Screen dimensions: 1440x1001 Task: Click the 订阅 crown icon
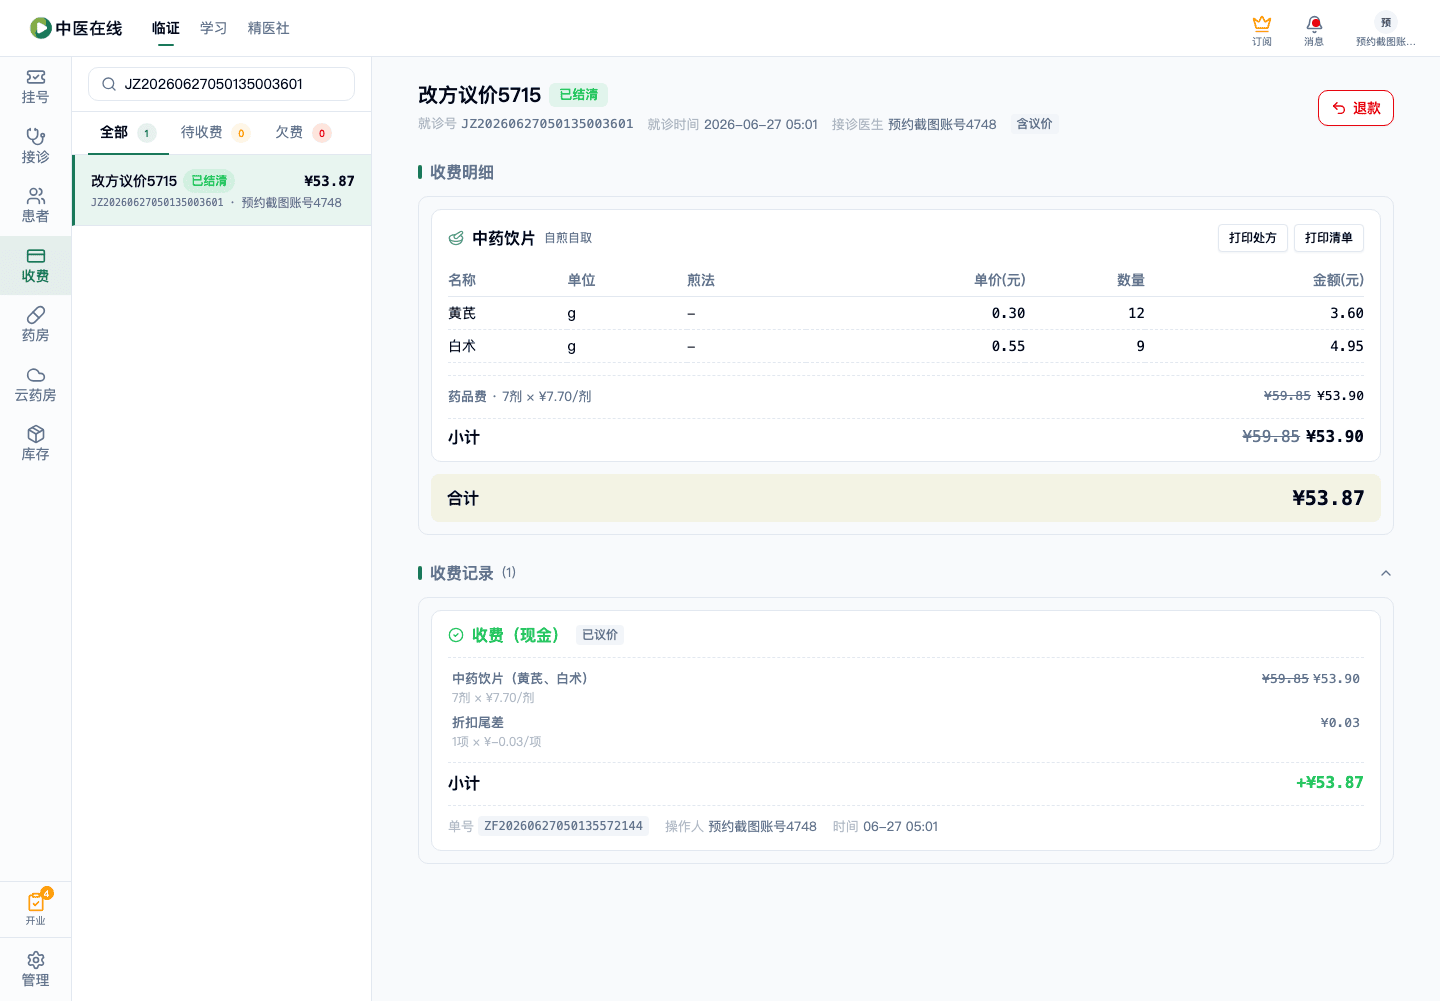tap(1262, 30)
